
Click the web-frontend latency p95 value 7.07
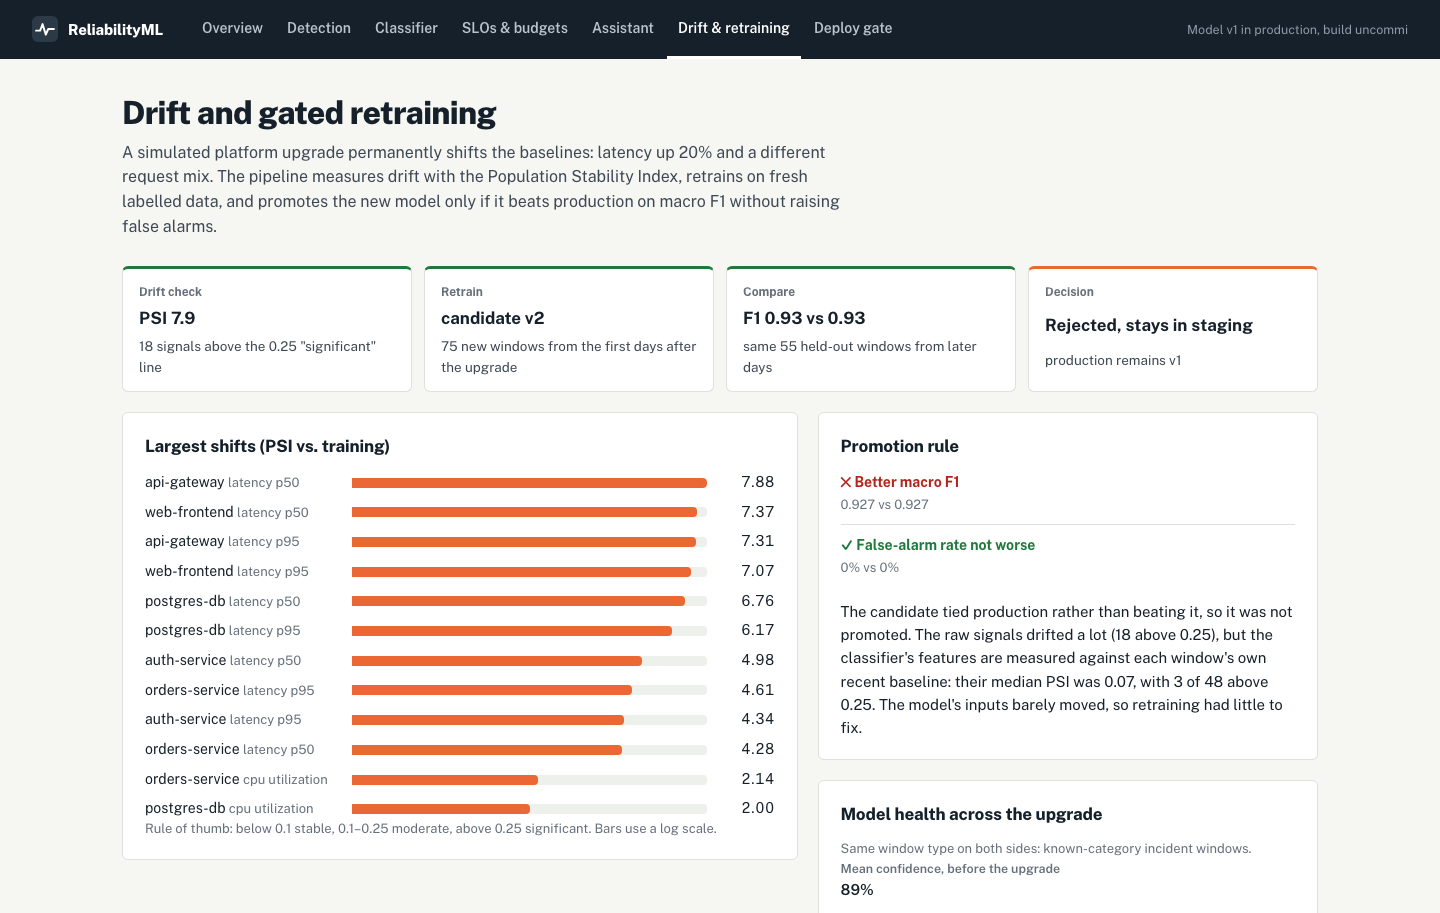coord(757,571)
